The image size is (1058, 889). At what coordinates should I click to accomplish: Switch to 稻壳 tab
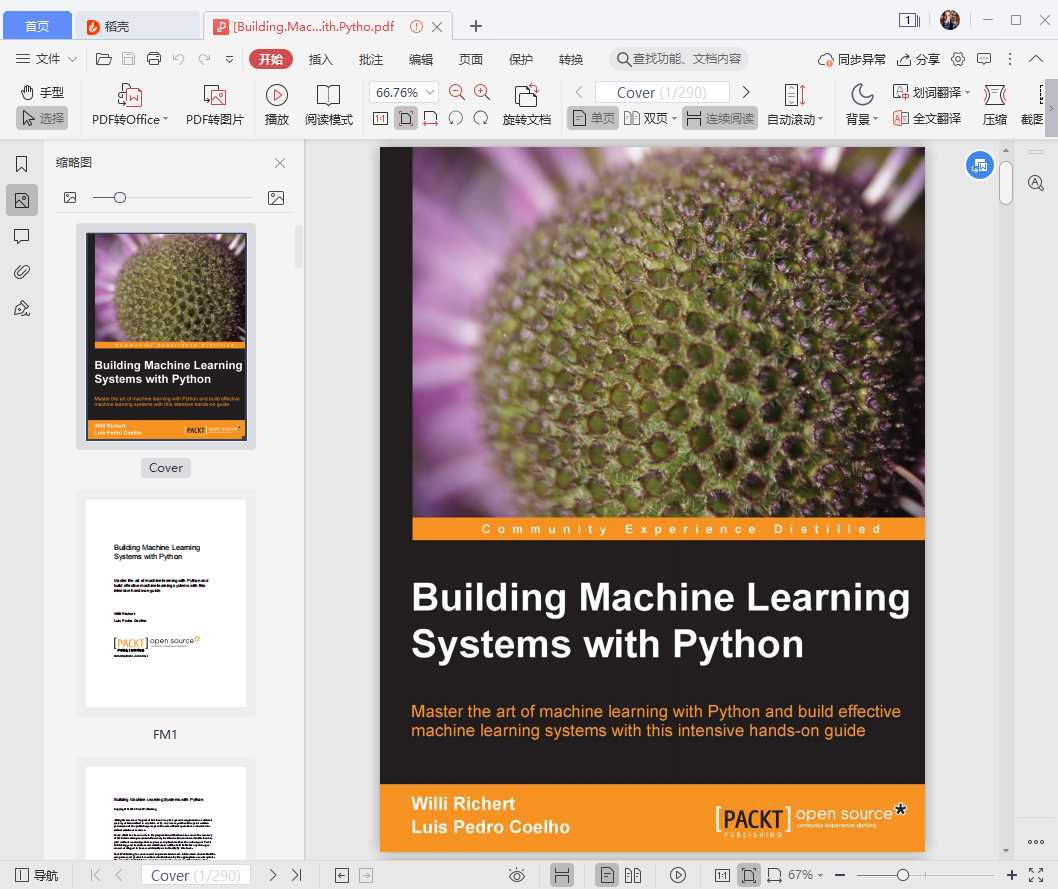(x=138, y=26)
